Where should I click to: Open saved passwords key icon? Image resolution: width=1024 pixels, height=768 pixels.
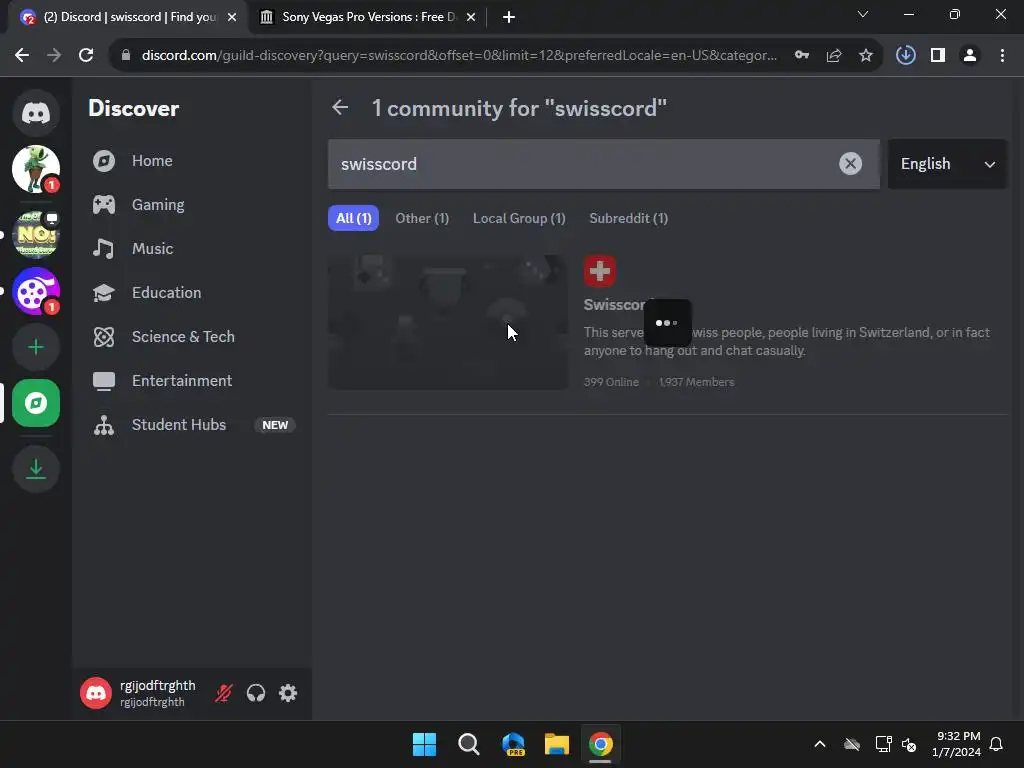coord(802,56)
